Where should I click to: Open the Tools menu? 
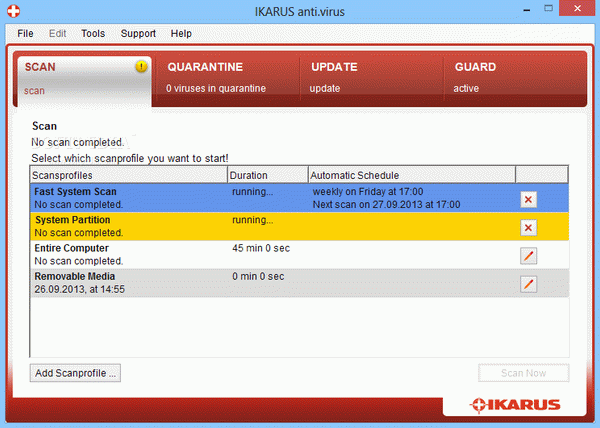(x=93, y=34)
